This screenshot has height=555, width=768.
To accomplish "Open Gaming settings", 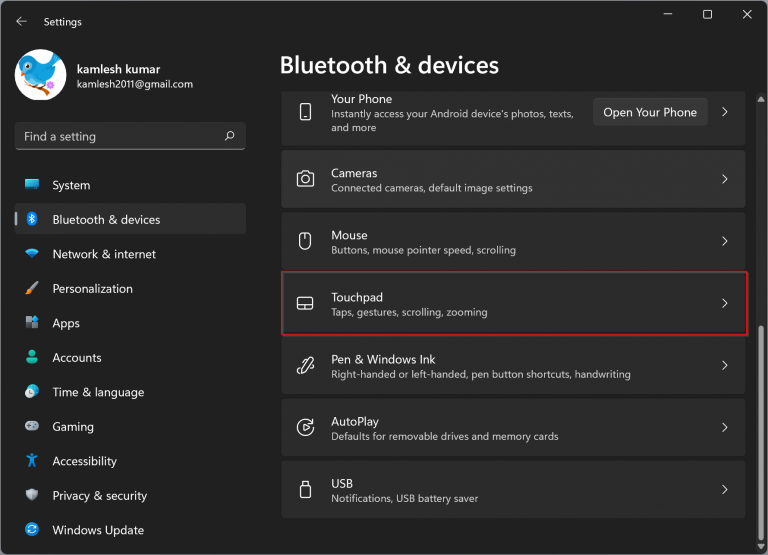I will (130, 426).
